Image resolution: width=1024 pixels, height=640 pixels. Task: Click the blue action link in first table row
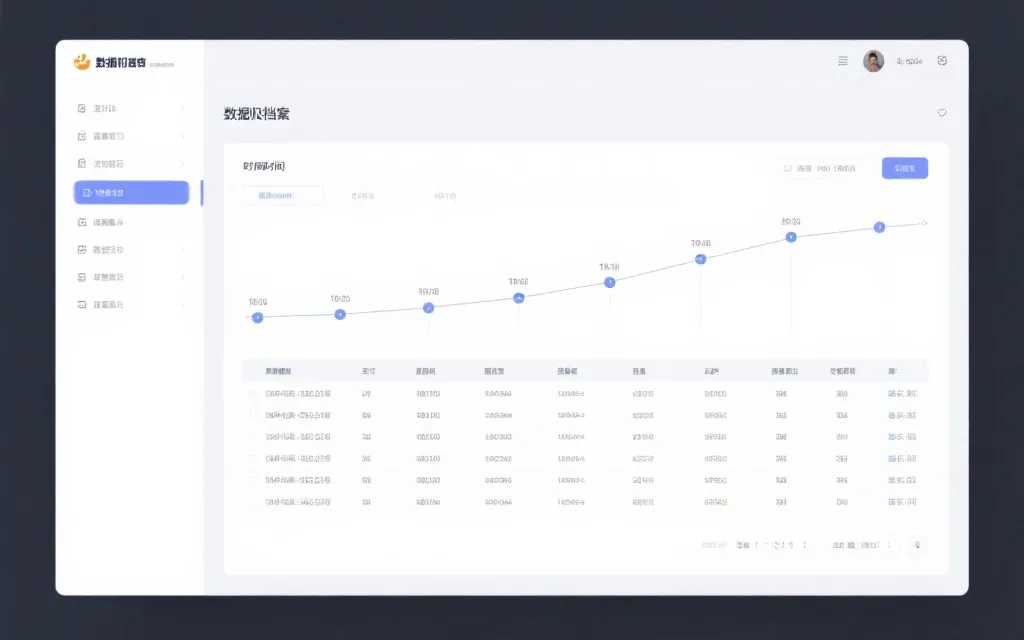tap(902, 394)
